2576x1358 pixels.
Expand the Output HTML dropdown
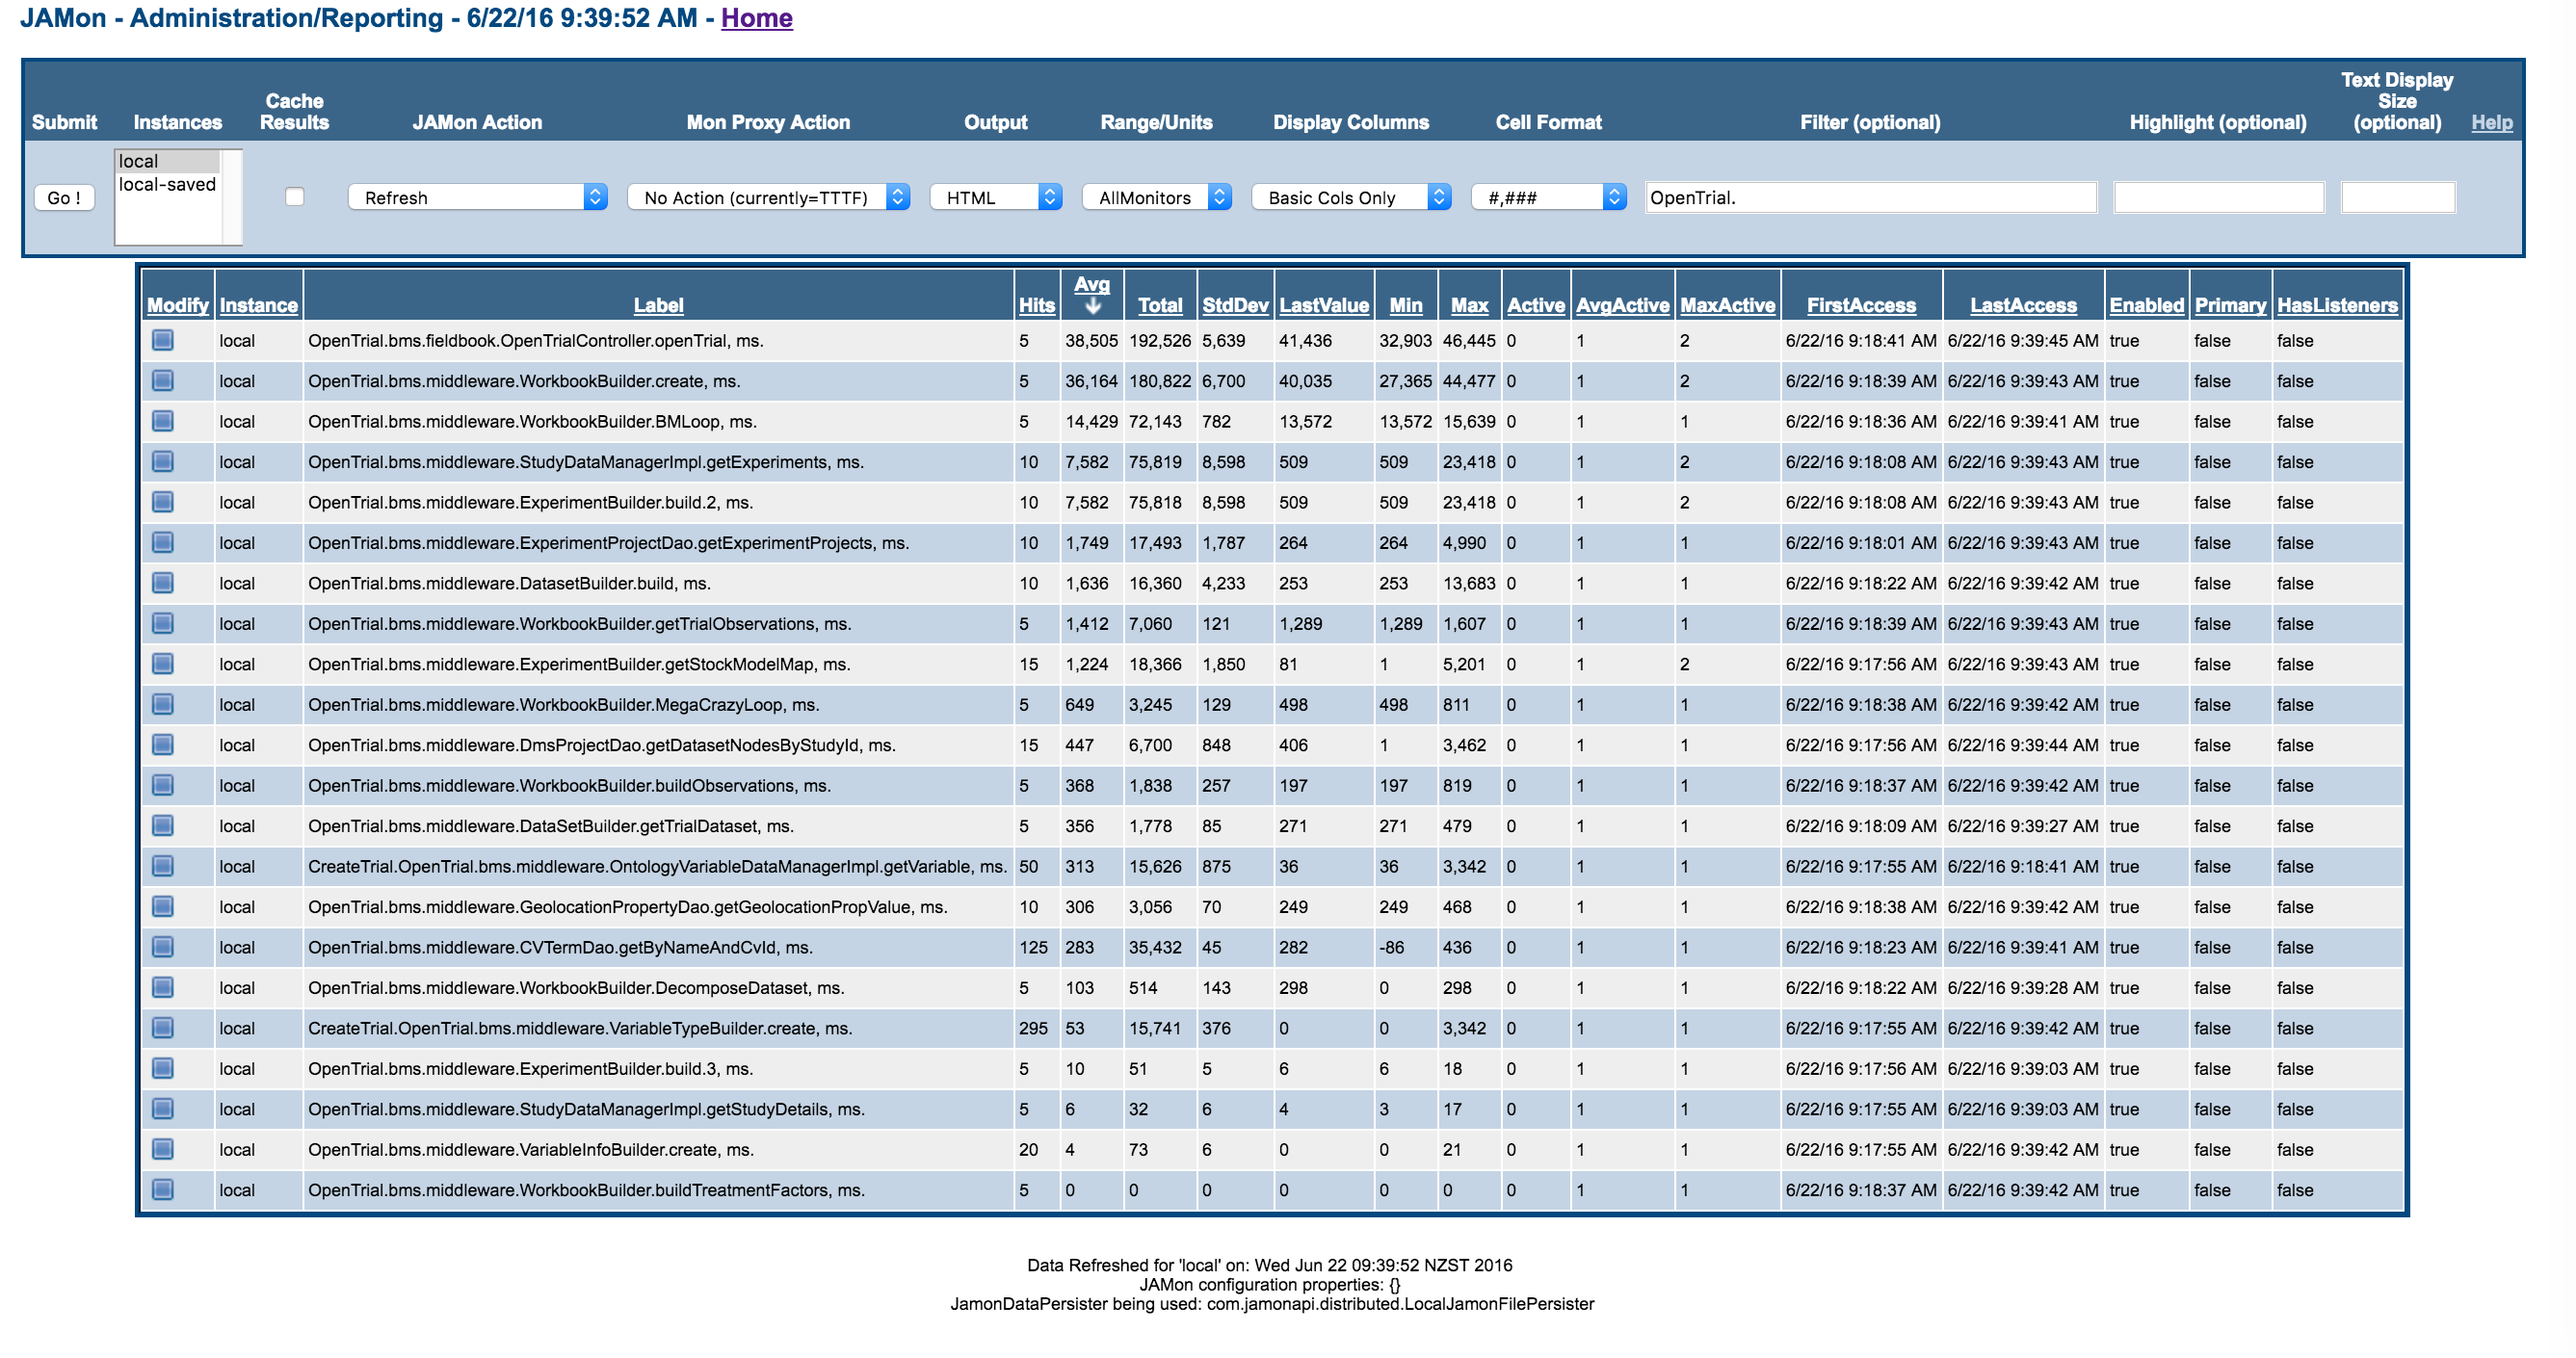coord(995,197)
